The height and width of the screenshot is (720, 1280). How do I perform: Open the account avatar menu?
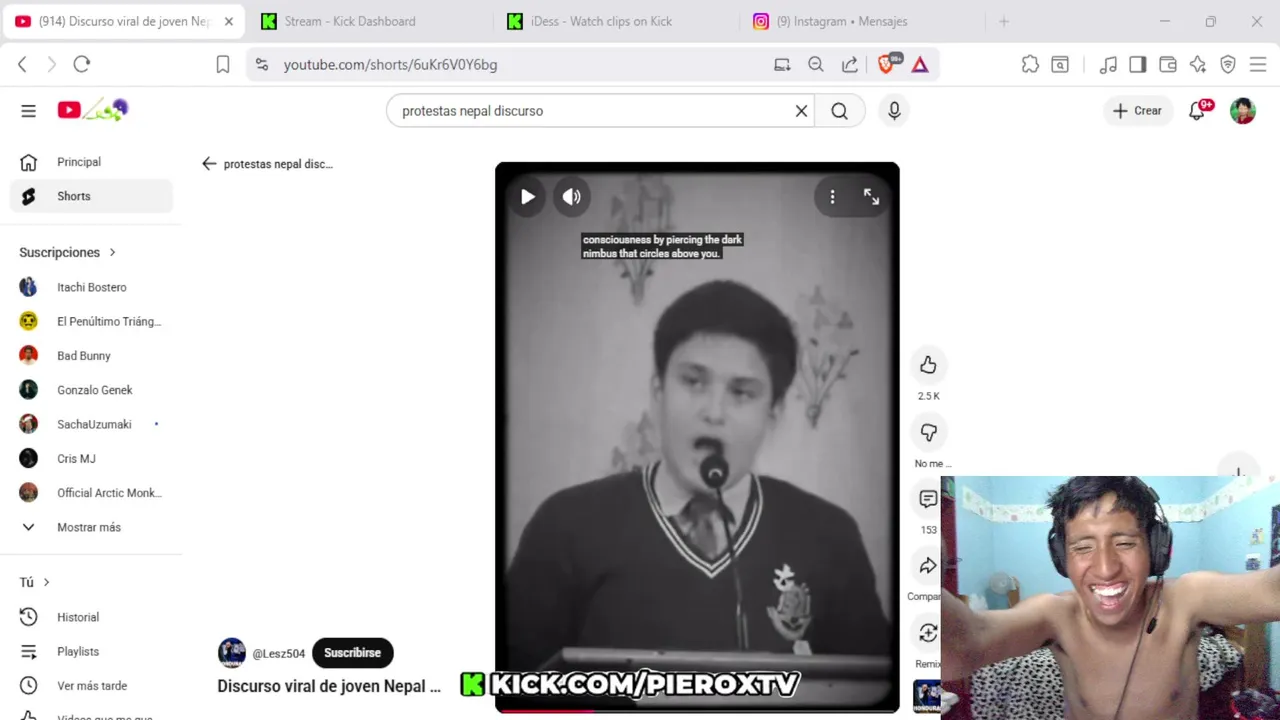coord(1243,111)
